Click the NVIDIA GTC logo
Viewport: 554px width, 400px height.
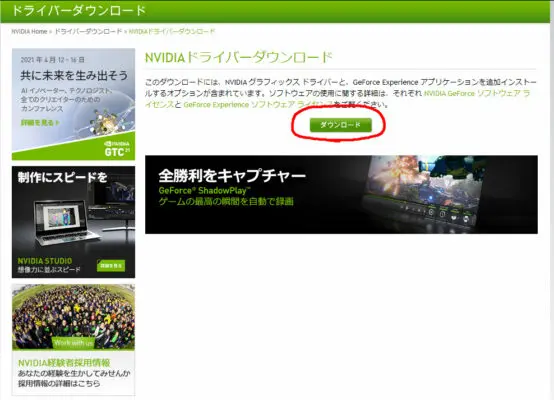click(117, 148)
